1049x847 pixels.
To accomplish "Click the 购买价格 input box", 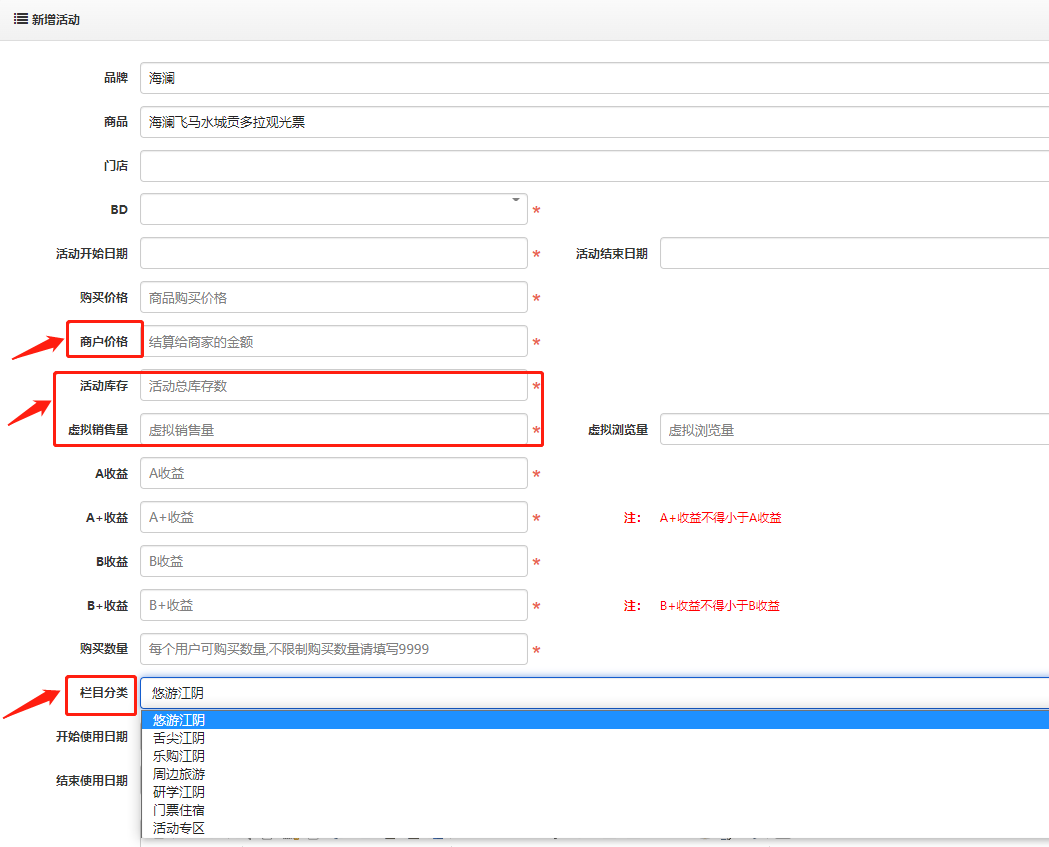I will 333,298.
